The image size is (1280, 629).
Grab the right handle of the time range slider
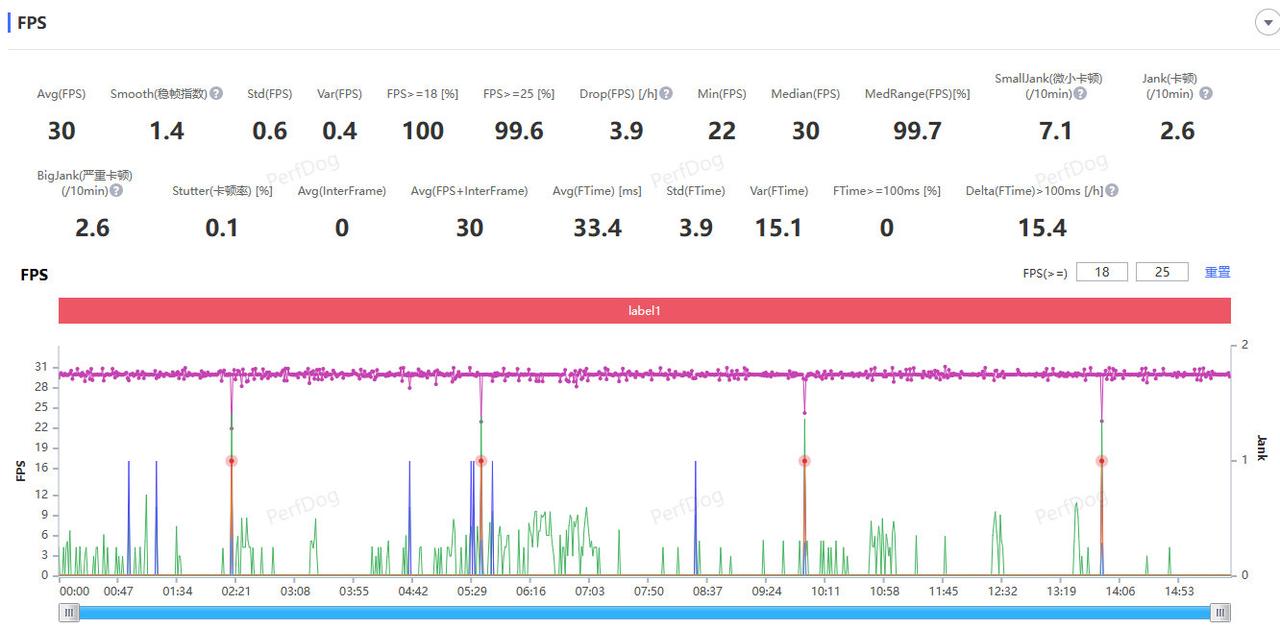[1220, 612]
